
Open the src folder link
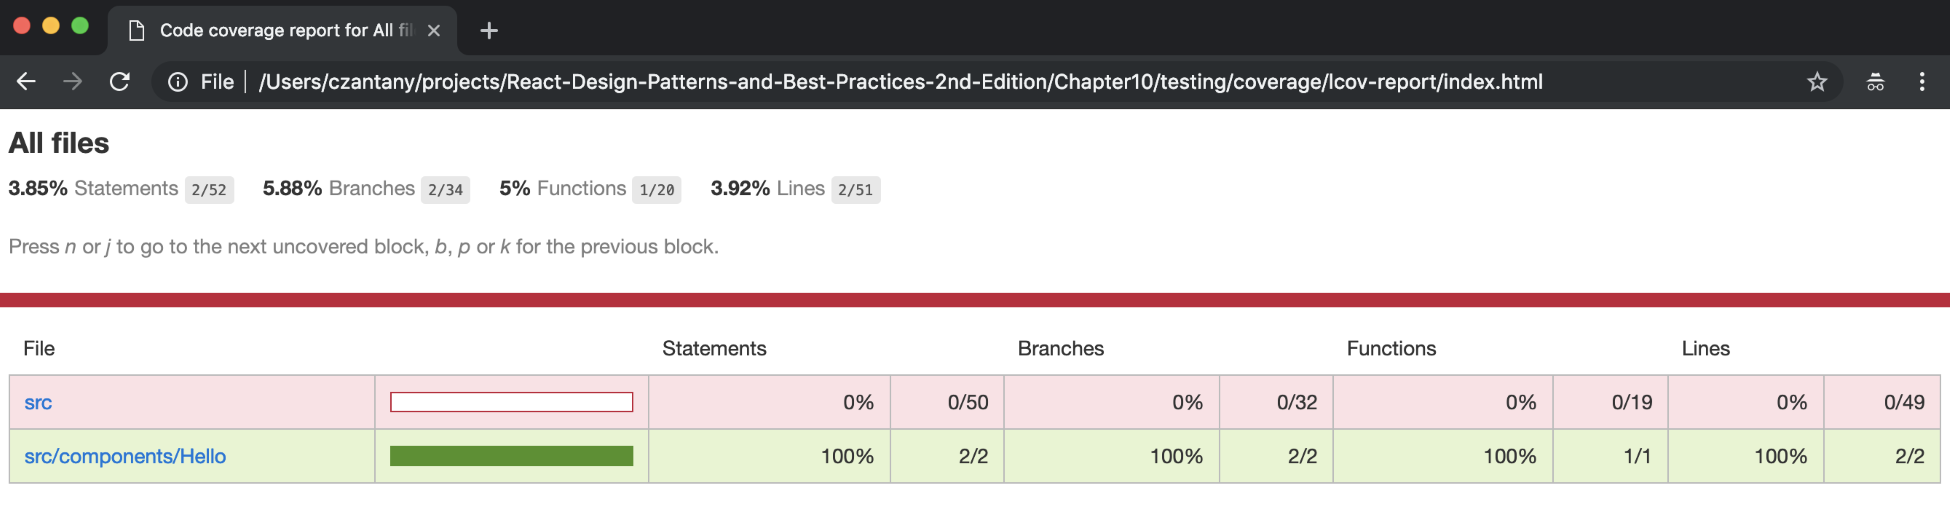(38, 403)
